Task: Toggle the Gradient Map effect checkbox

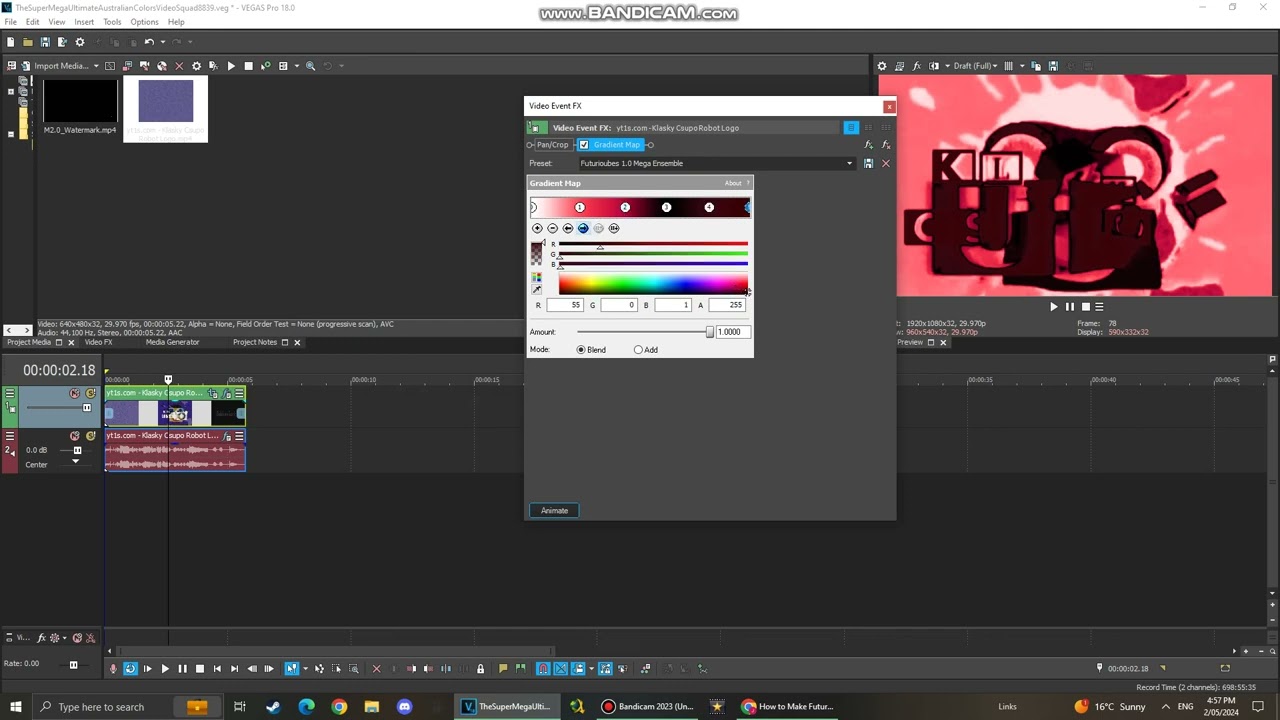Action: [584, 145]
